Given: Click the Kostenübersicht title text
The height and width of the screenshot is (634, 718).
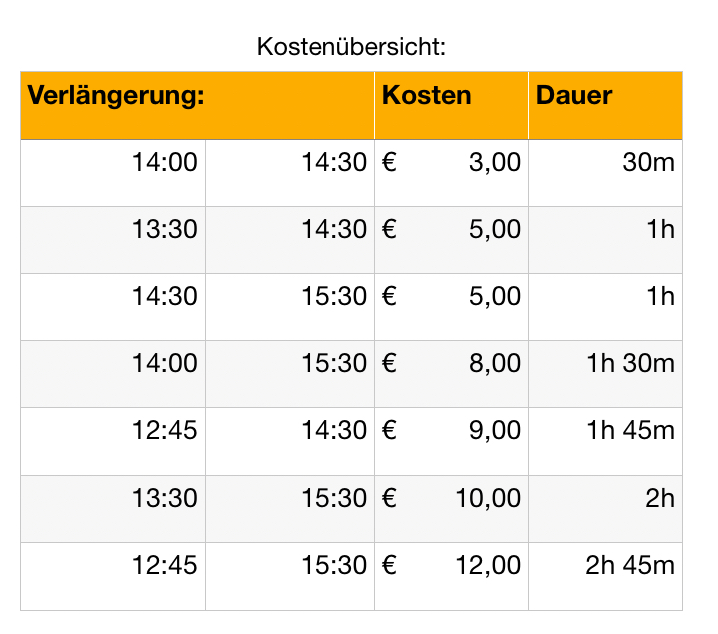Looking at the screenshot, I should [351, 46].
